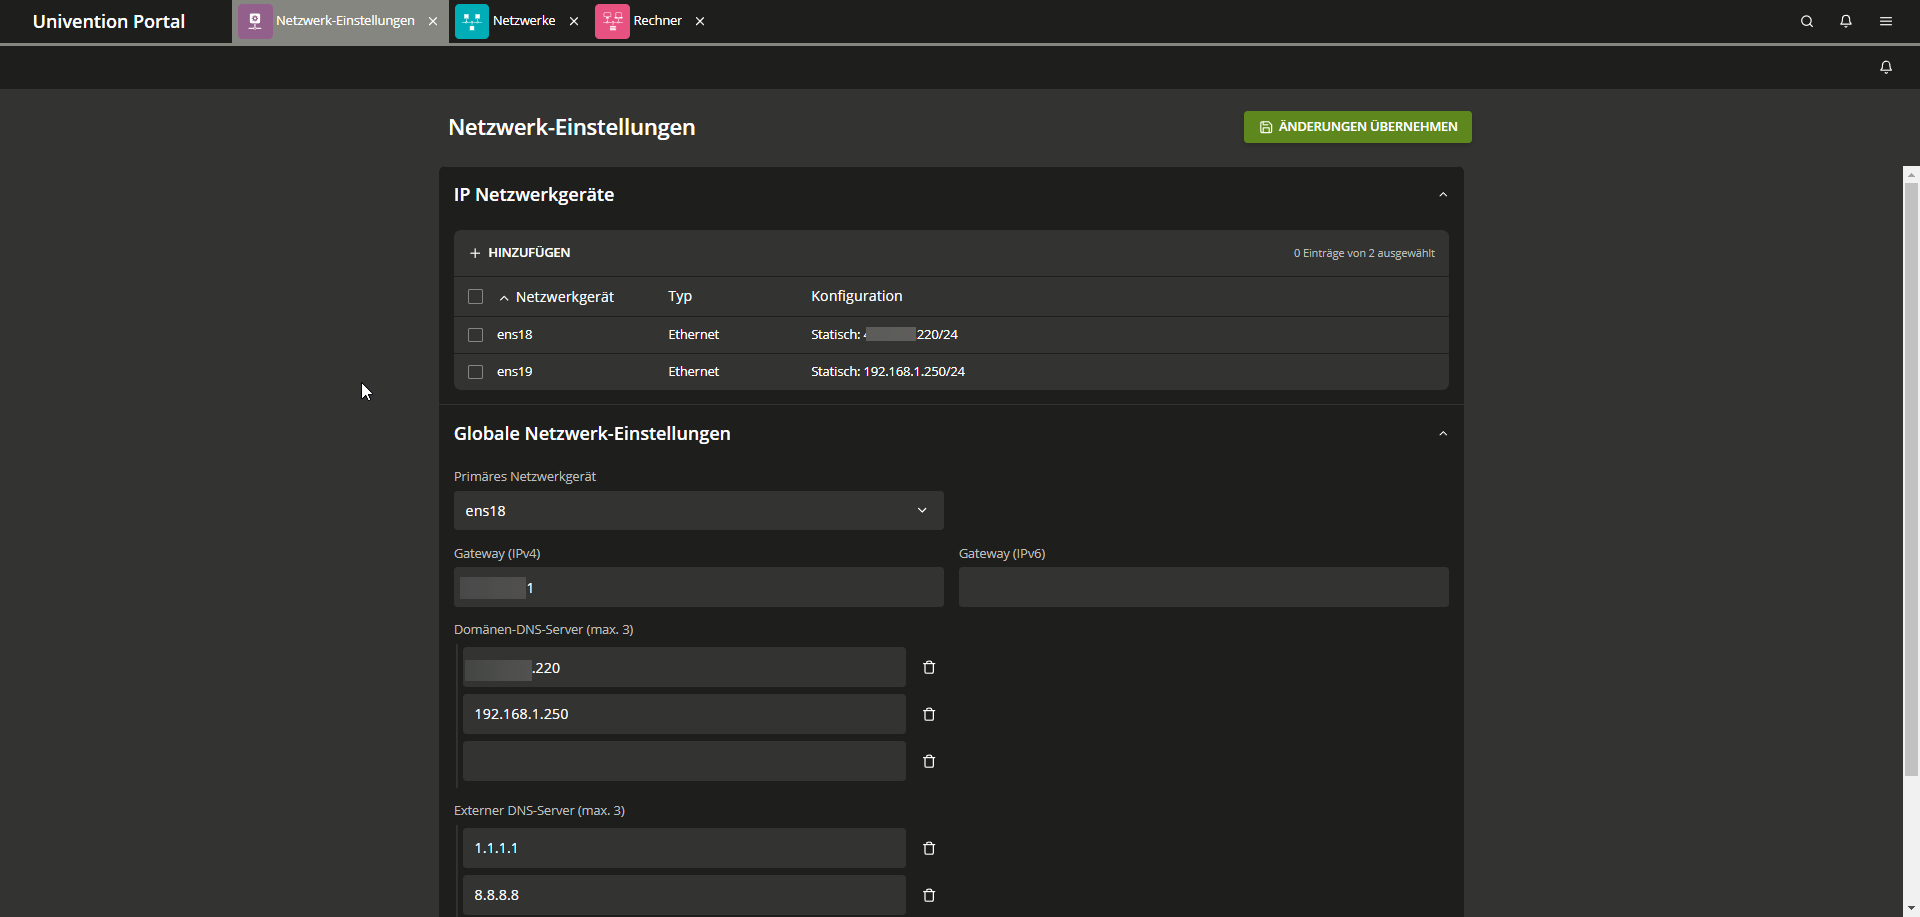
Task: Click the ens19 device name
Action: click(514, 372)
